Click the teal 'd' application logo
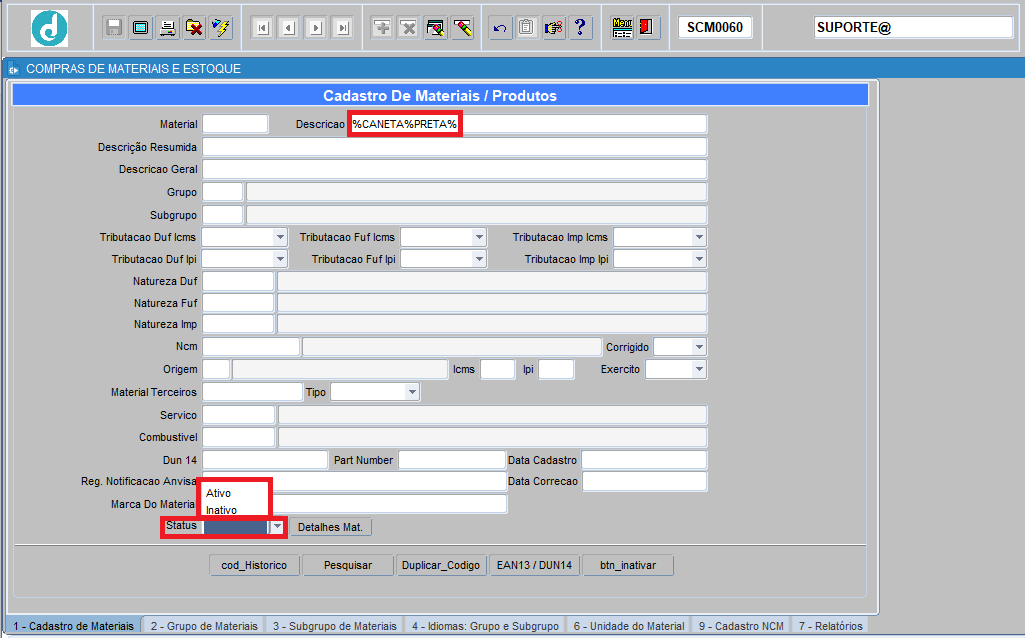The image size is (1025, 639). [x=50, y=28]
